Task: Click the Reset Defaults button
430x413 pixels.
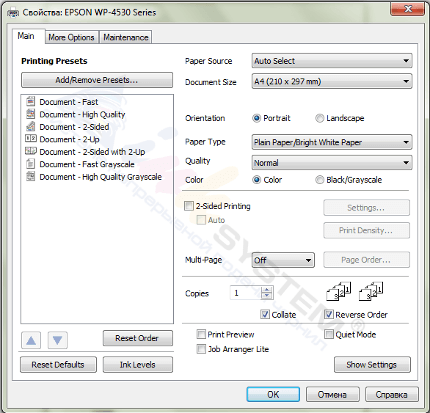Action: 58,364
